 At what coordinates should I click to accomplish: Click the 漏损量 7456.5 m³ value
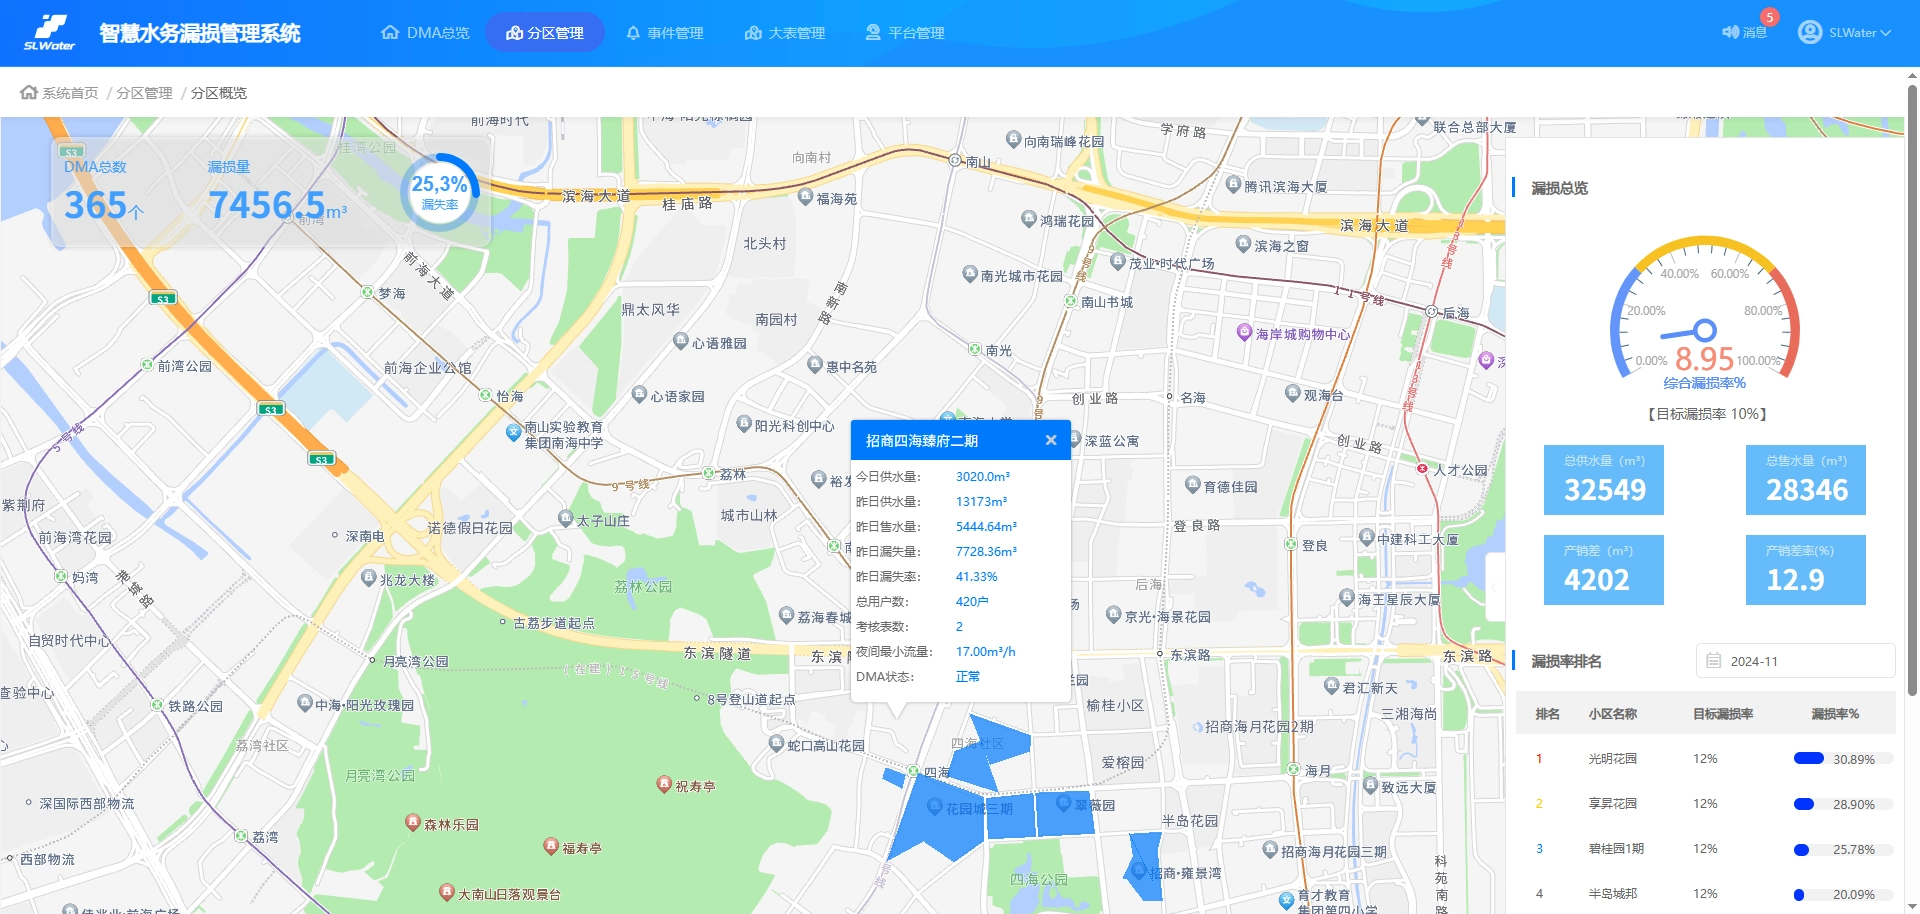pos(278,205)
